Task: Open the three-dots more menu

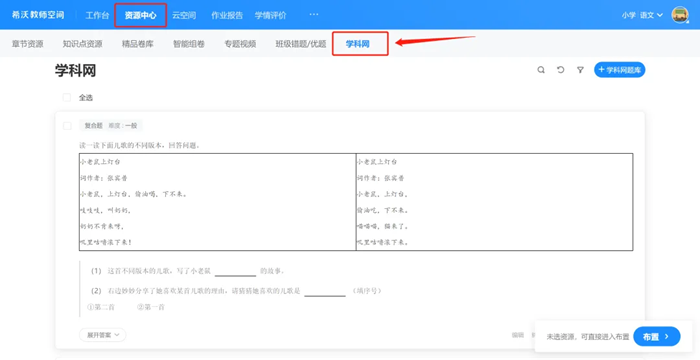Action: click(314, 15)
